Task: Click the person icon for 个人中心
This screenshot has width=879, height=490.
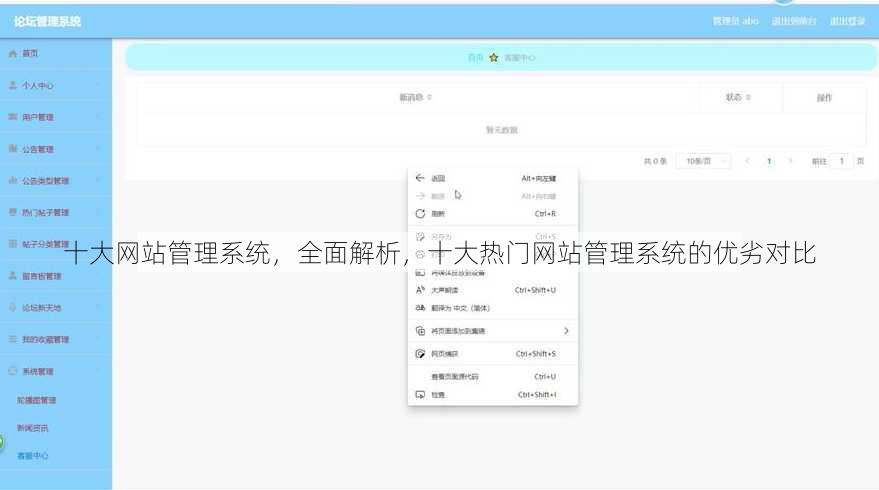Action: (x=13, y=85)
